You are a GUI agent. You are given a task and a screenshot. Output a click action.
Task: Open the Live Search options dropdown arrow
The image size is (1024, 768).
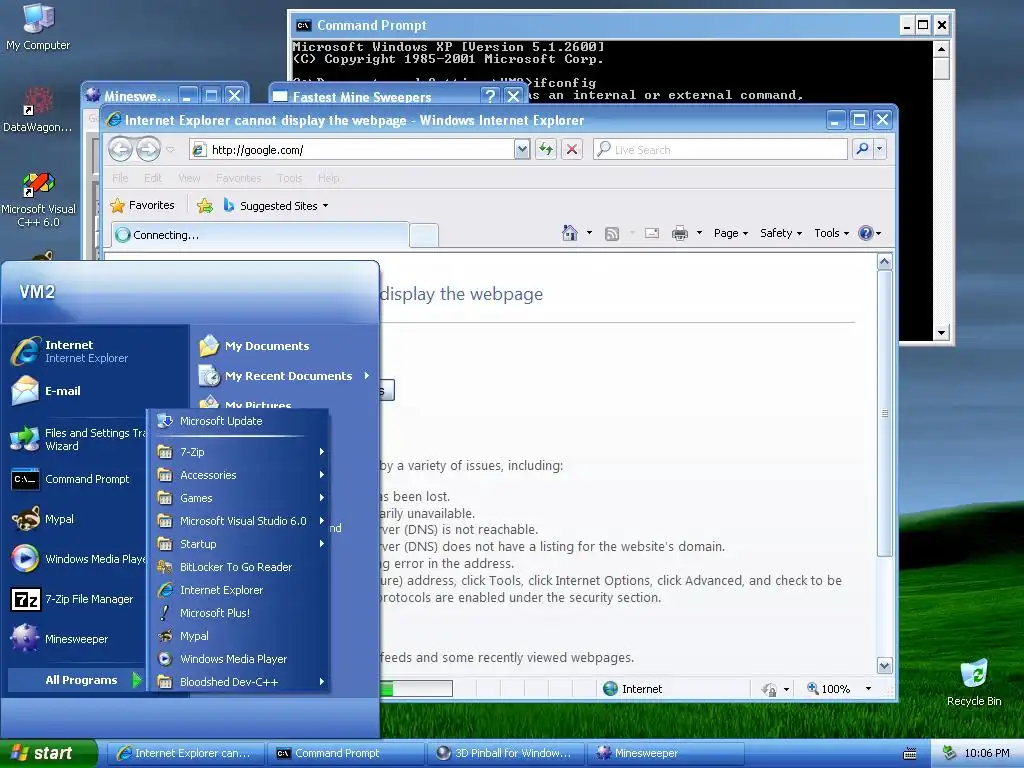(x=880, y=149)
